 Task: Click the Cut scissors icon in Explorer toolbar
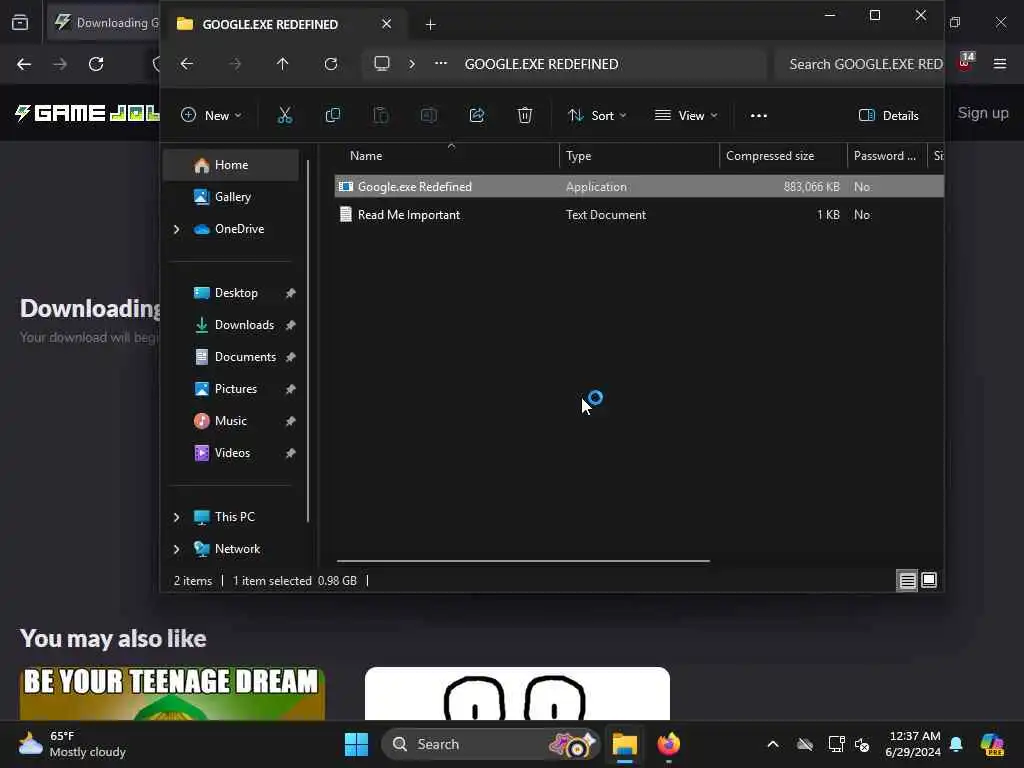tap(284, 116)
